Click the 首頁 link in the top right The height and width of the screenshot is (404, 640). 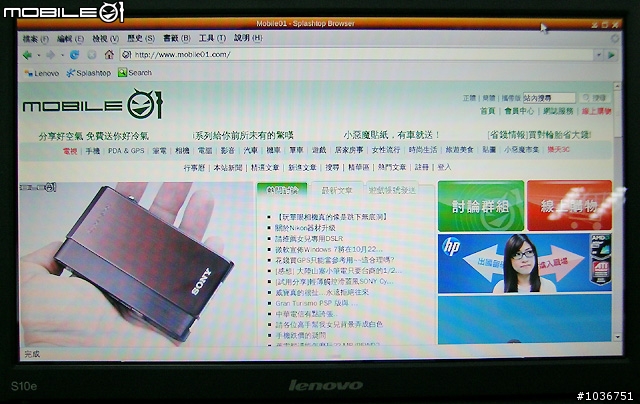pyautogui.click(x=487, y=111)
